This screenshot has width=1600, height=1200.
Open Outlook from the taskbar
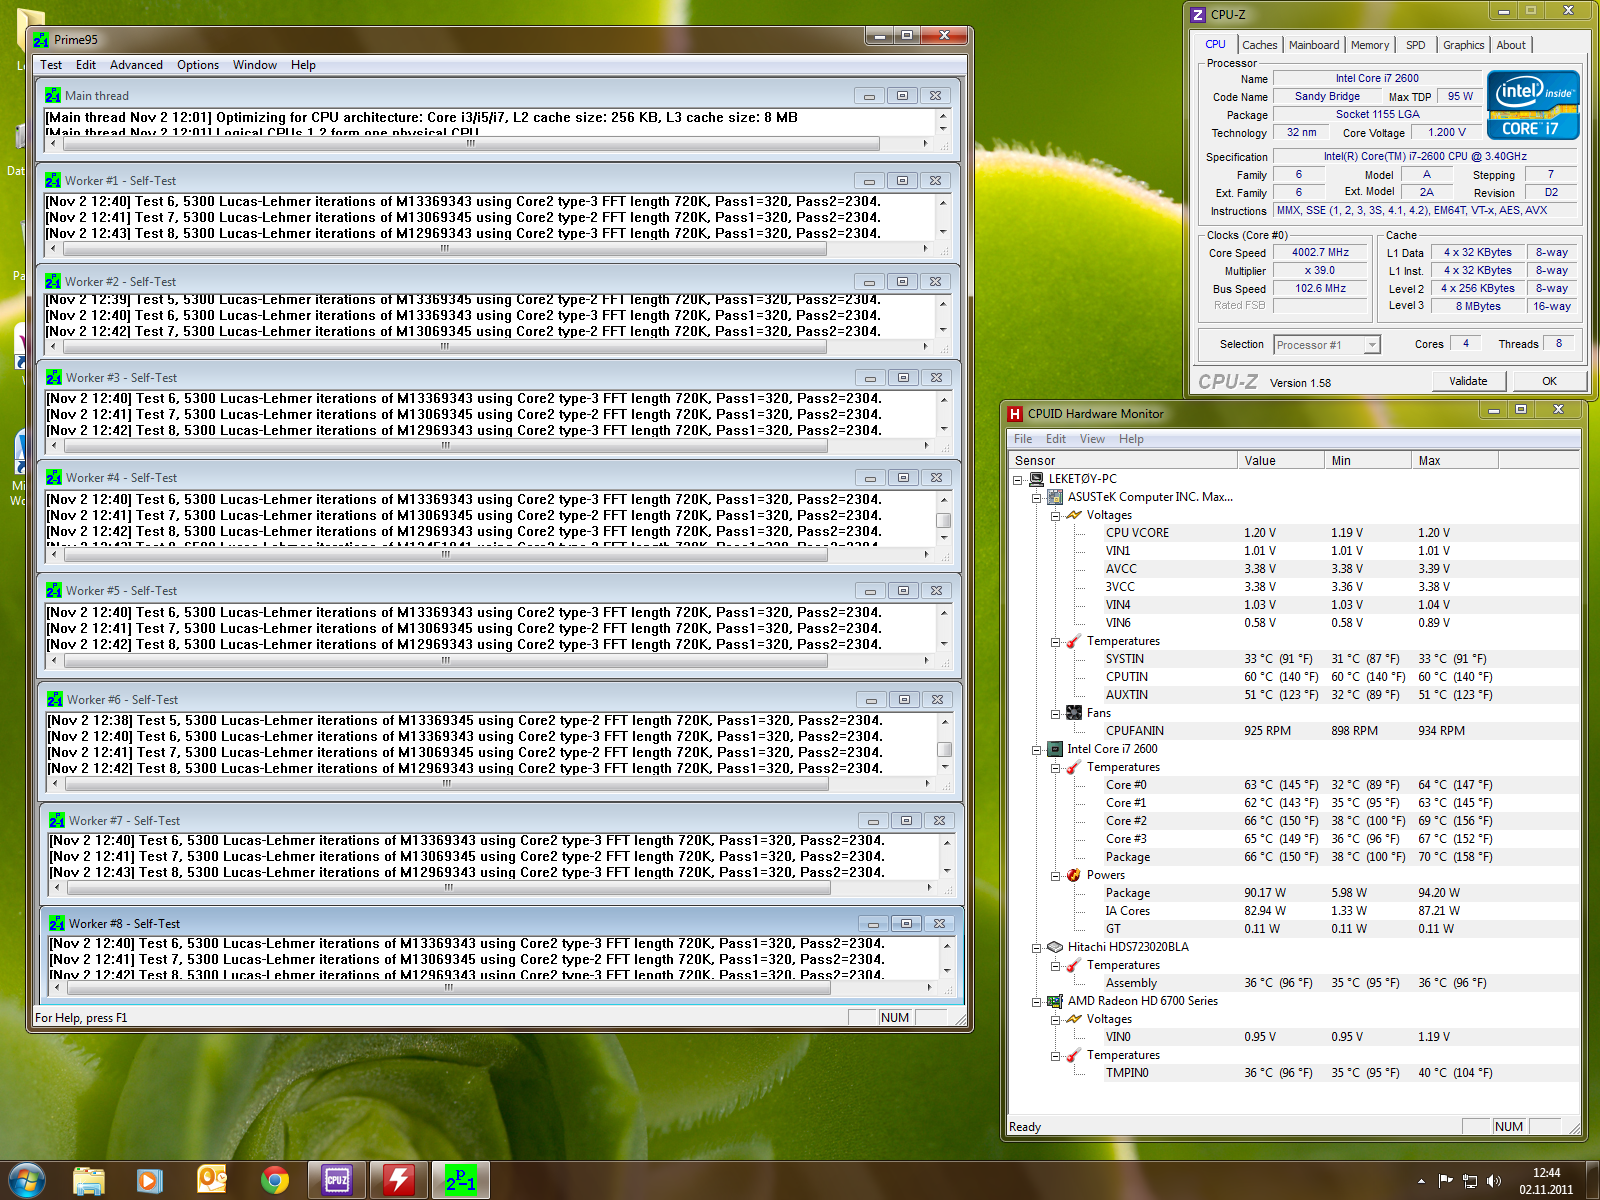[x=212, y=1181]
